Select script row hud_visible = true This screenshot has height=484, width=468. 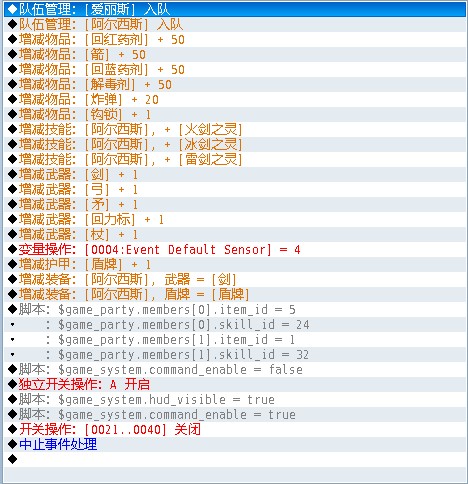235,399
